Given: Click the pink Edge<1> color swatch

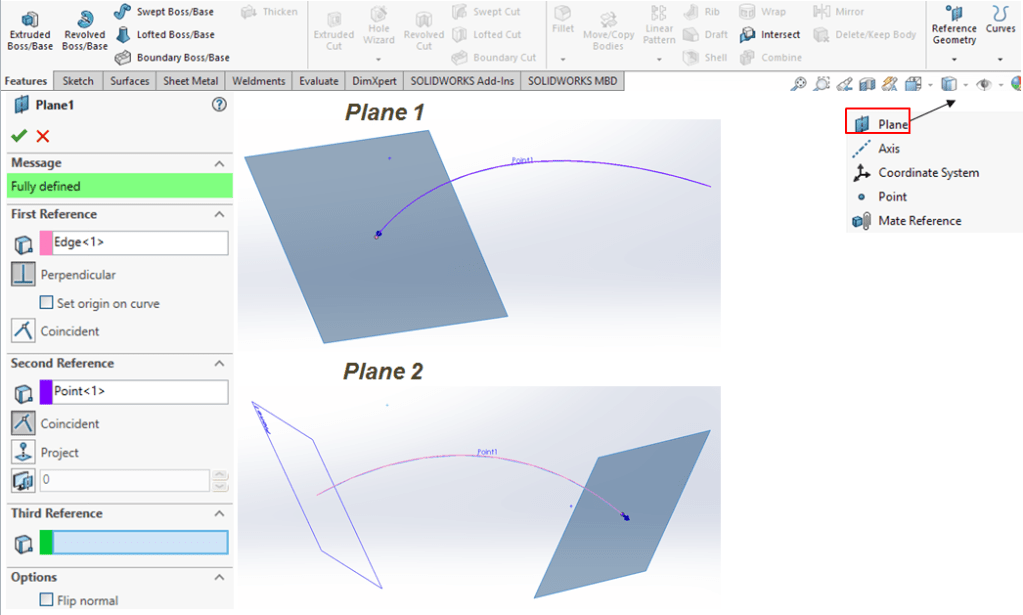Looking at the screenshot, I should [46, 242].
